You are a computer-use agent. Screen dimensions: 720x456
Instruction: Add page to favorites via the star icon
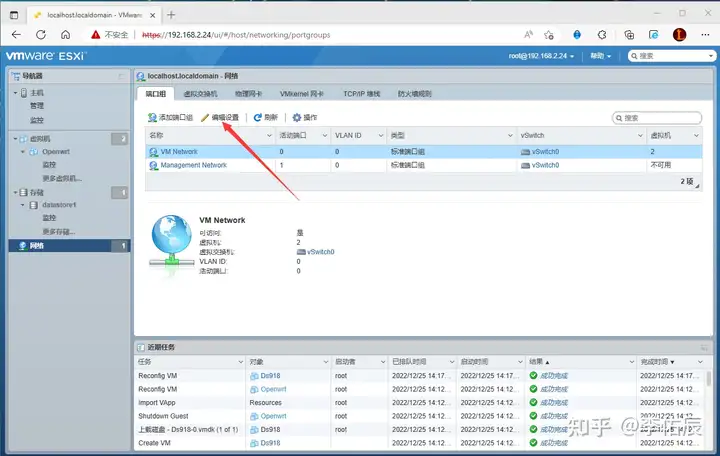pos(549,34)
